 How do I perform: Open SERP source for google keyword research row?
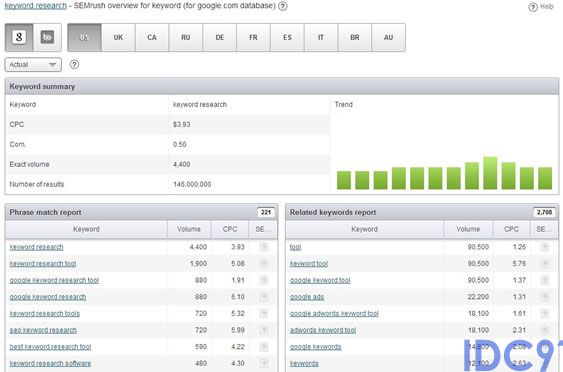264,297
